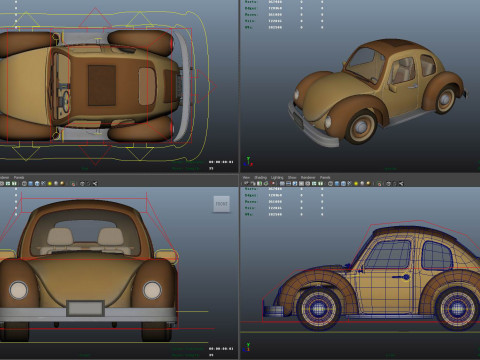The height and width of the screenshot is (360, 480).
Task: Click the Verts label in side view HUD
Action: [250, 189]
